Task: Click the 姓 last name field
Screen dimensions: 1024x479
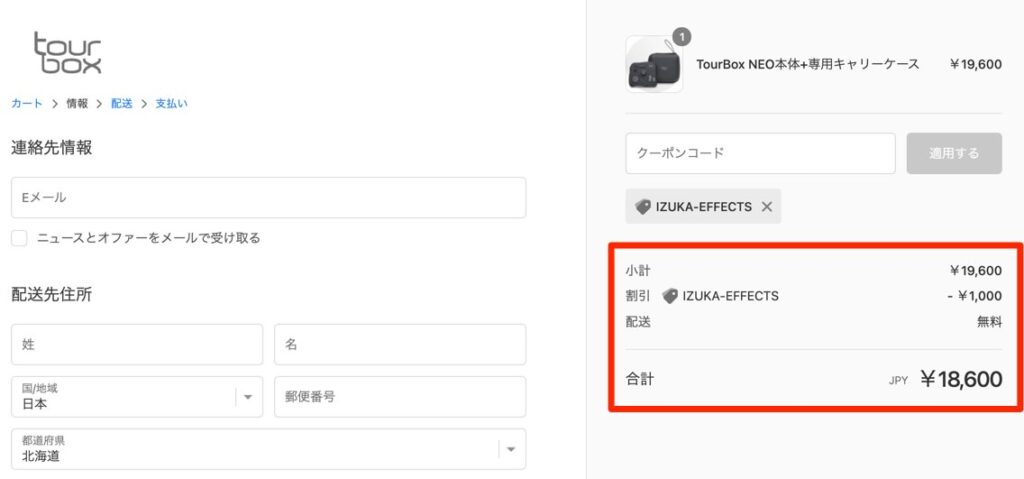Action: pyautogui.click(x=137, y=344)
